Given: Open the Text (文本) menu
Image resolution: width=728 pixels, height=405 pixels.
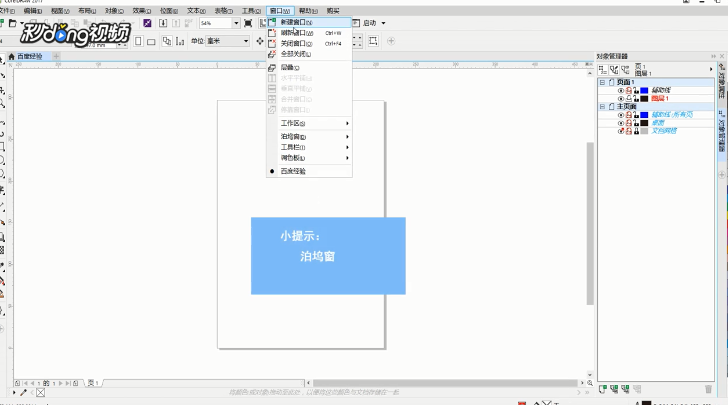Looking at the screenshot, I should [x=196, y=11].
